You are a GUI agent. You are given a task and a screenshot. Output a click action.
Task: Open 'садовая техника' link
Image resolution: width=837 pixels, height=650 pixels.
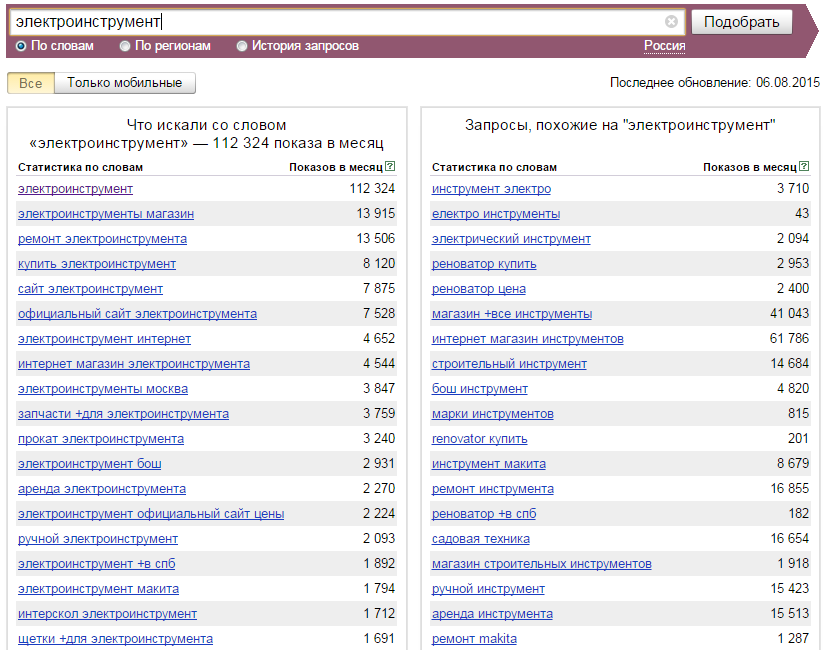click(x=480, y=540)
